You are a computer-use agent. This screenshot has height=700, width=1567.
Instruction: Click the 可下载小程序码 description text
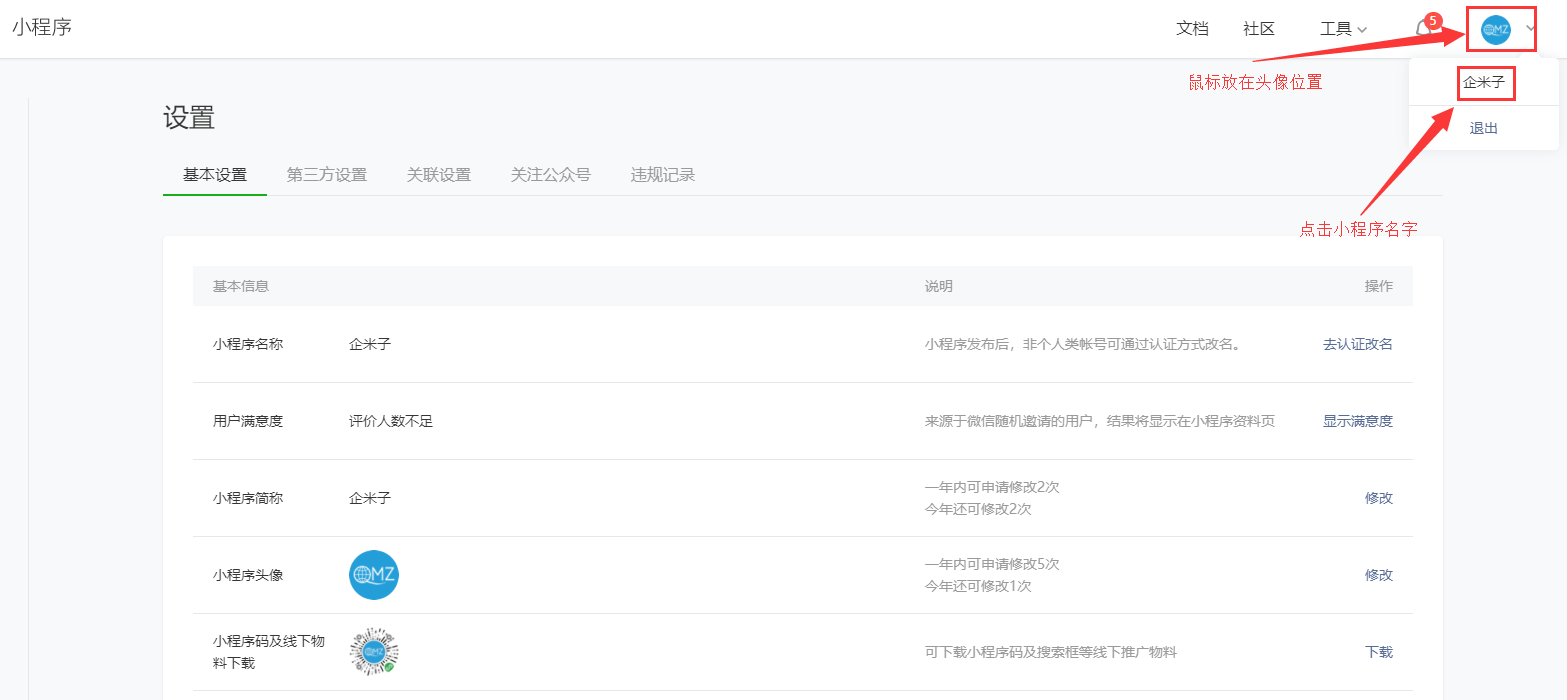(1051, 652)
